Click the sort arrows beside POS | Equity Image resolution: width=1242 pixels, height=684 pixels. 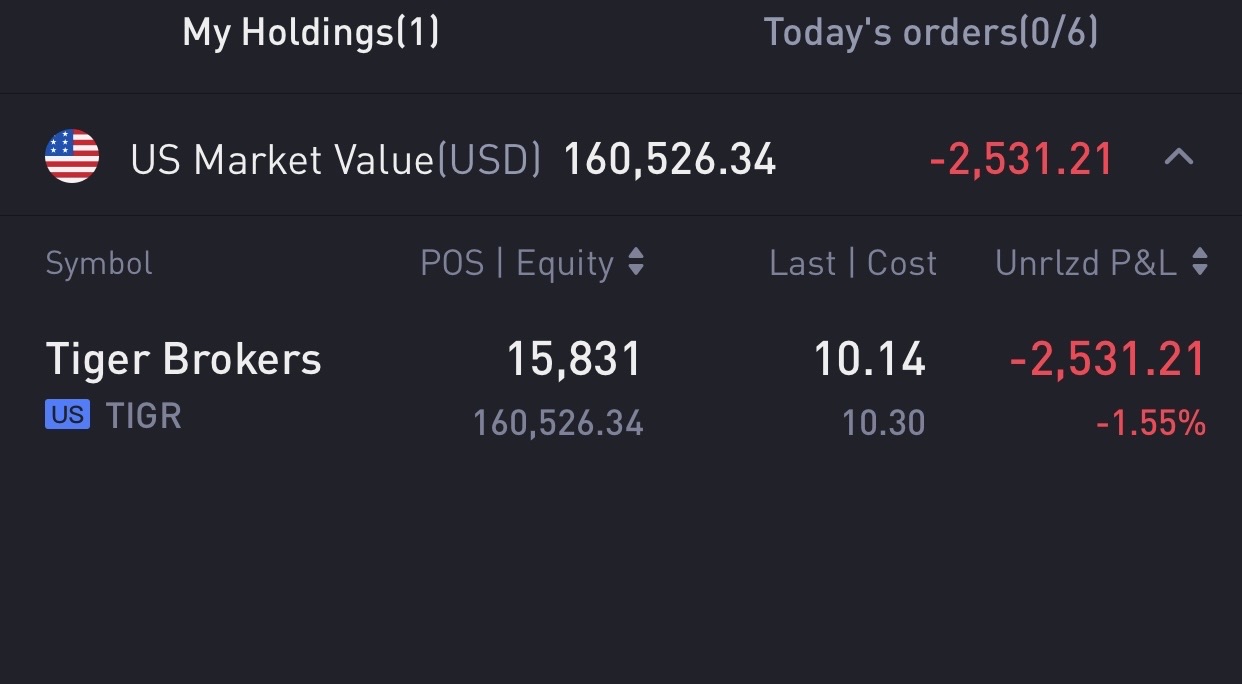coord(636,263)
